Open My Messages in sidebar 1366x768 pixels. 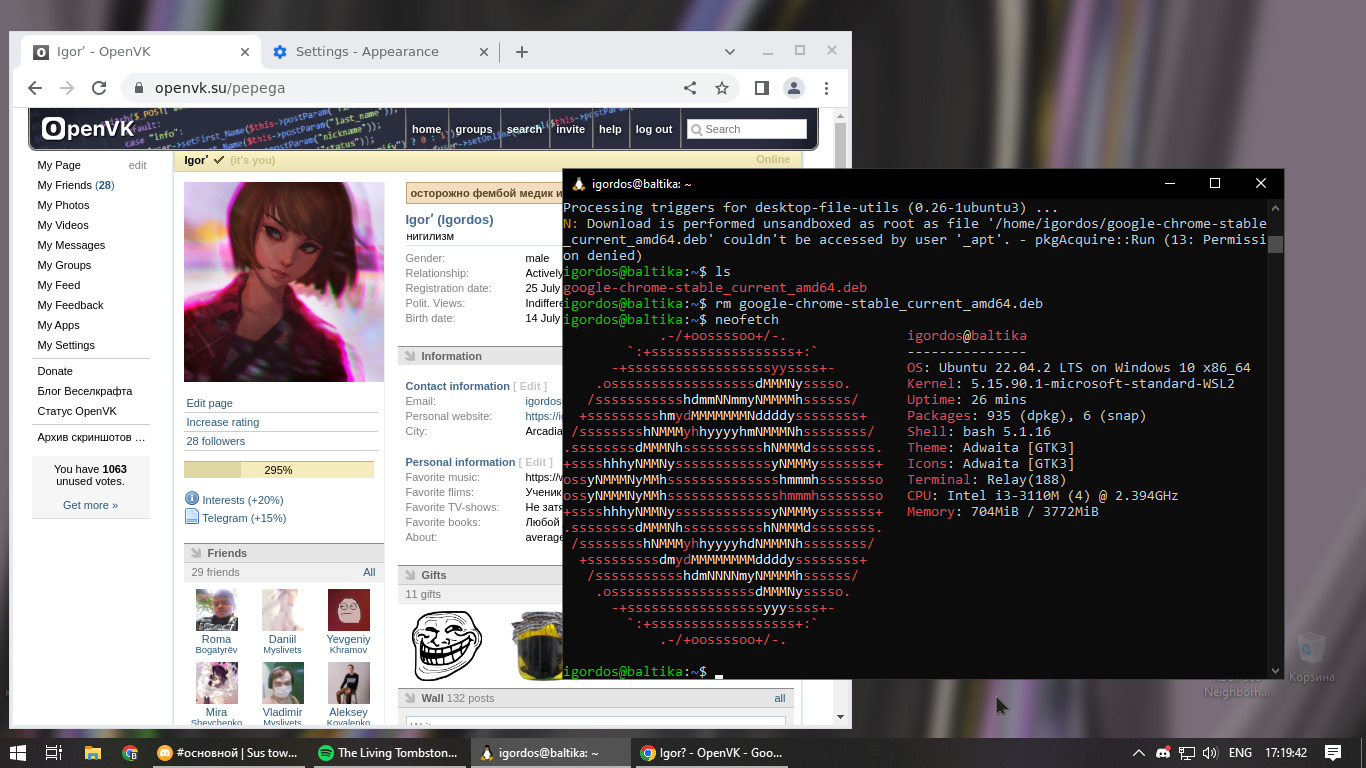coord(71,245)
